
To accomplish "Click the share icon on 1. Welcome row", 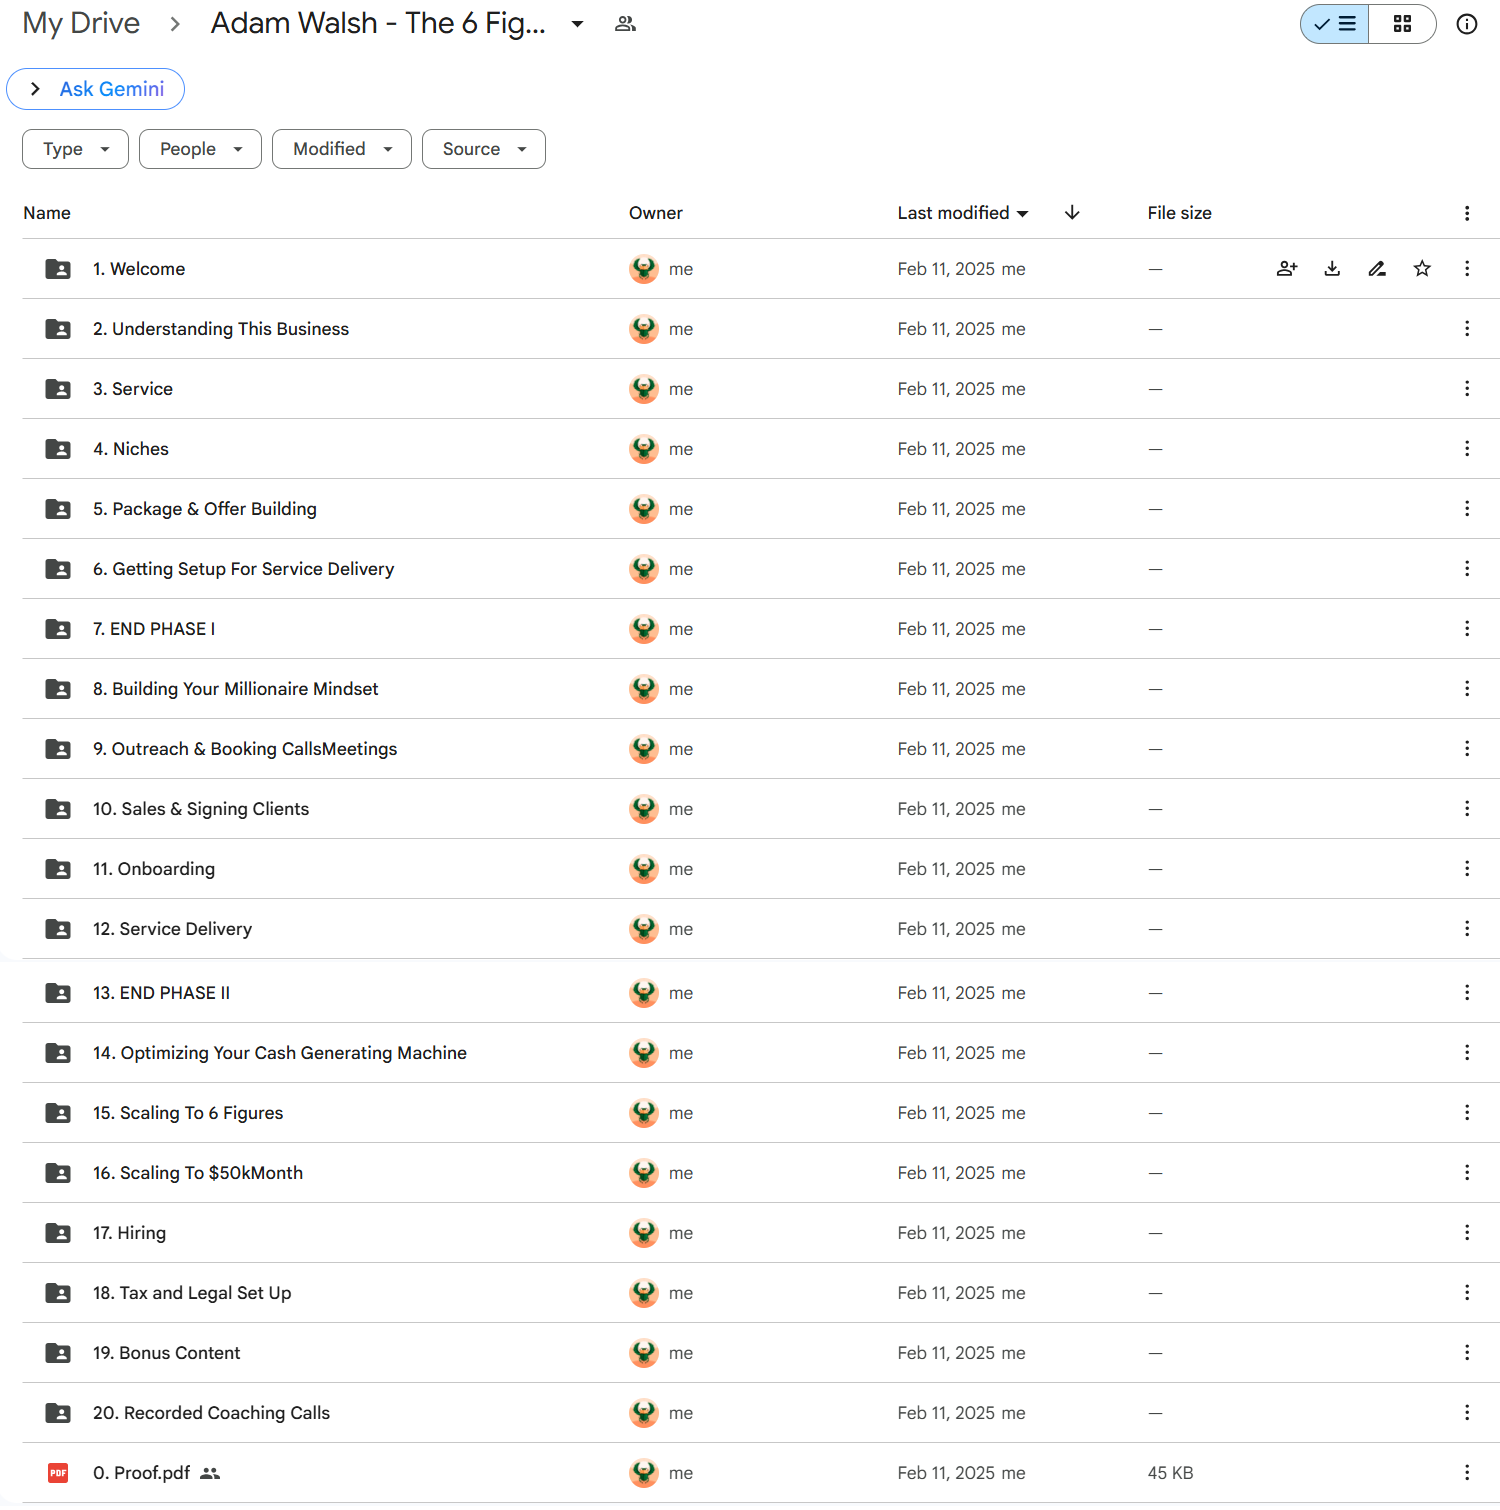I will point(1287,268).
